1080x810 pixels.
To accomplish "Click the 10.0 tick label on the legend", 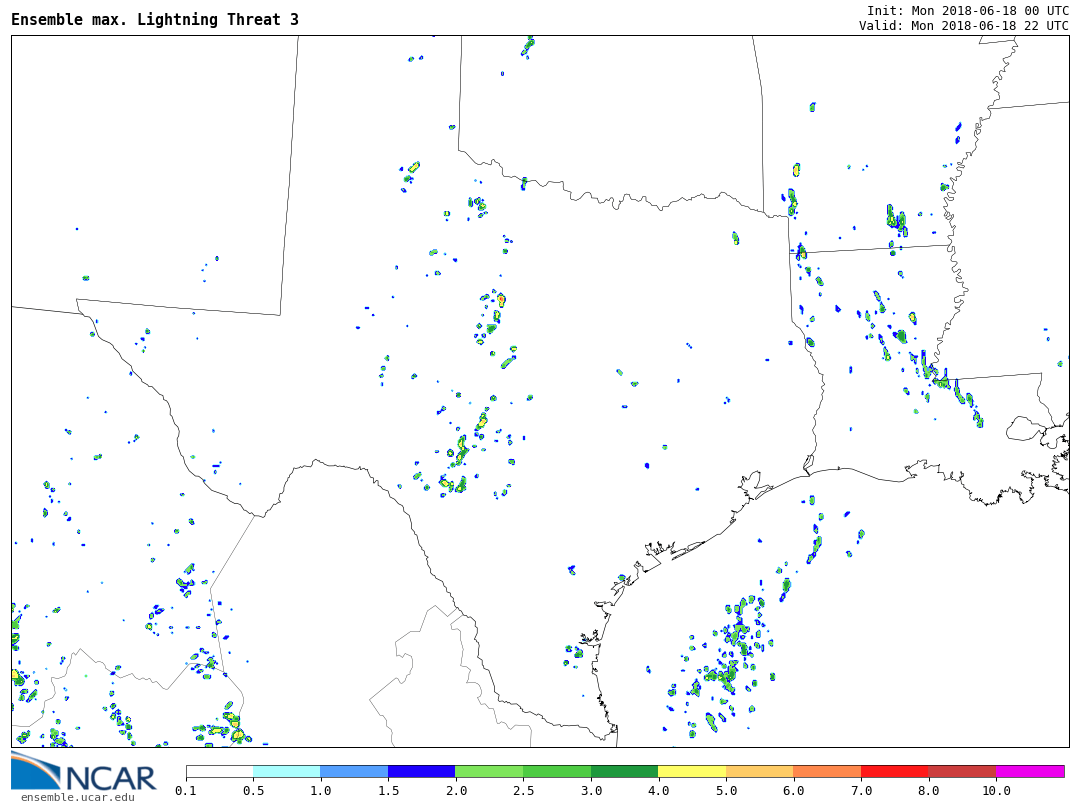I will pos(996,791).
